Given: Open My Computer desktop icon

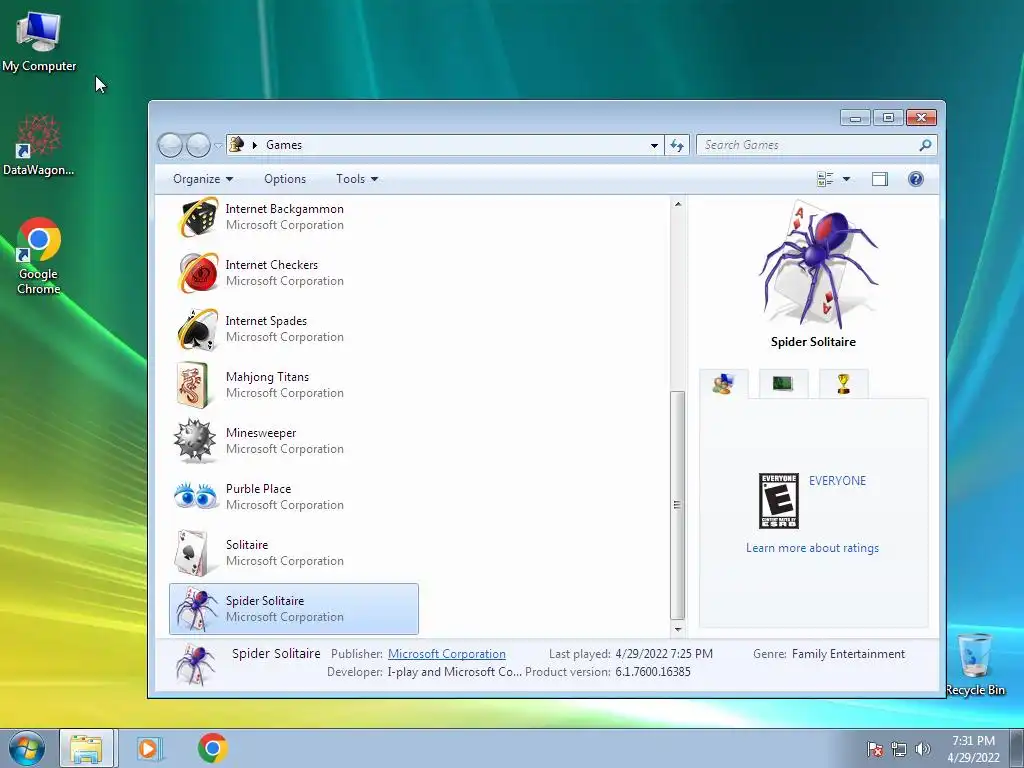Looking at the screenshot, I should (39, 41).
